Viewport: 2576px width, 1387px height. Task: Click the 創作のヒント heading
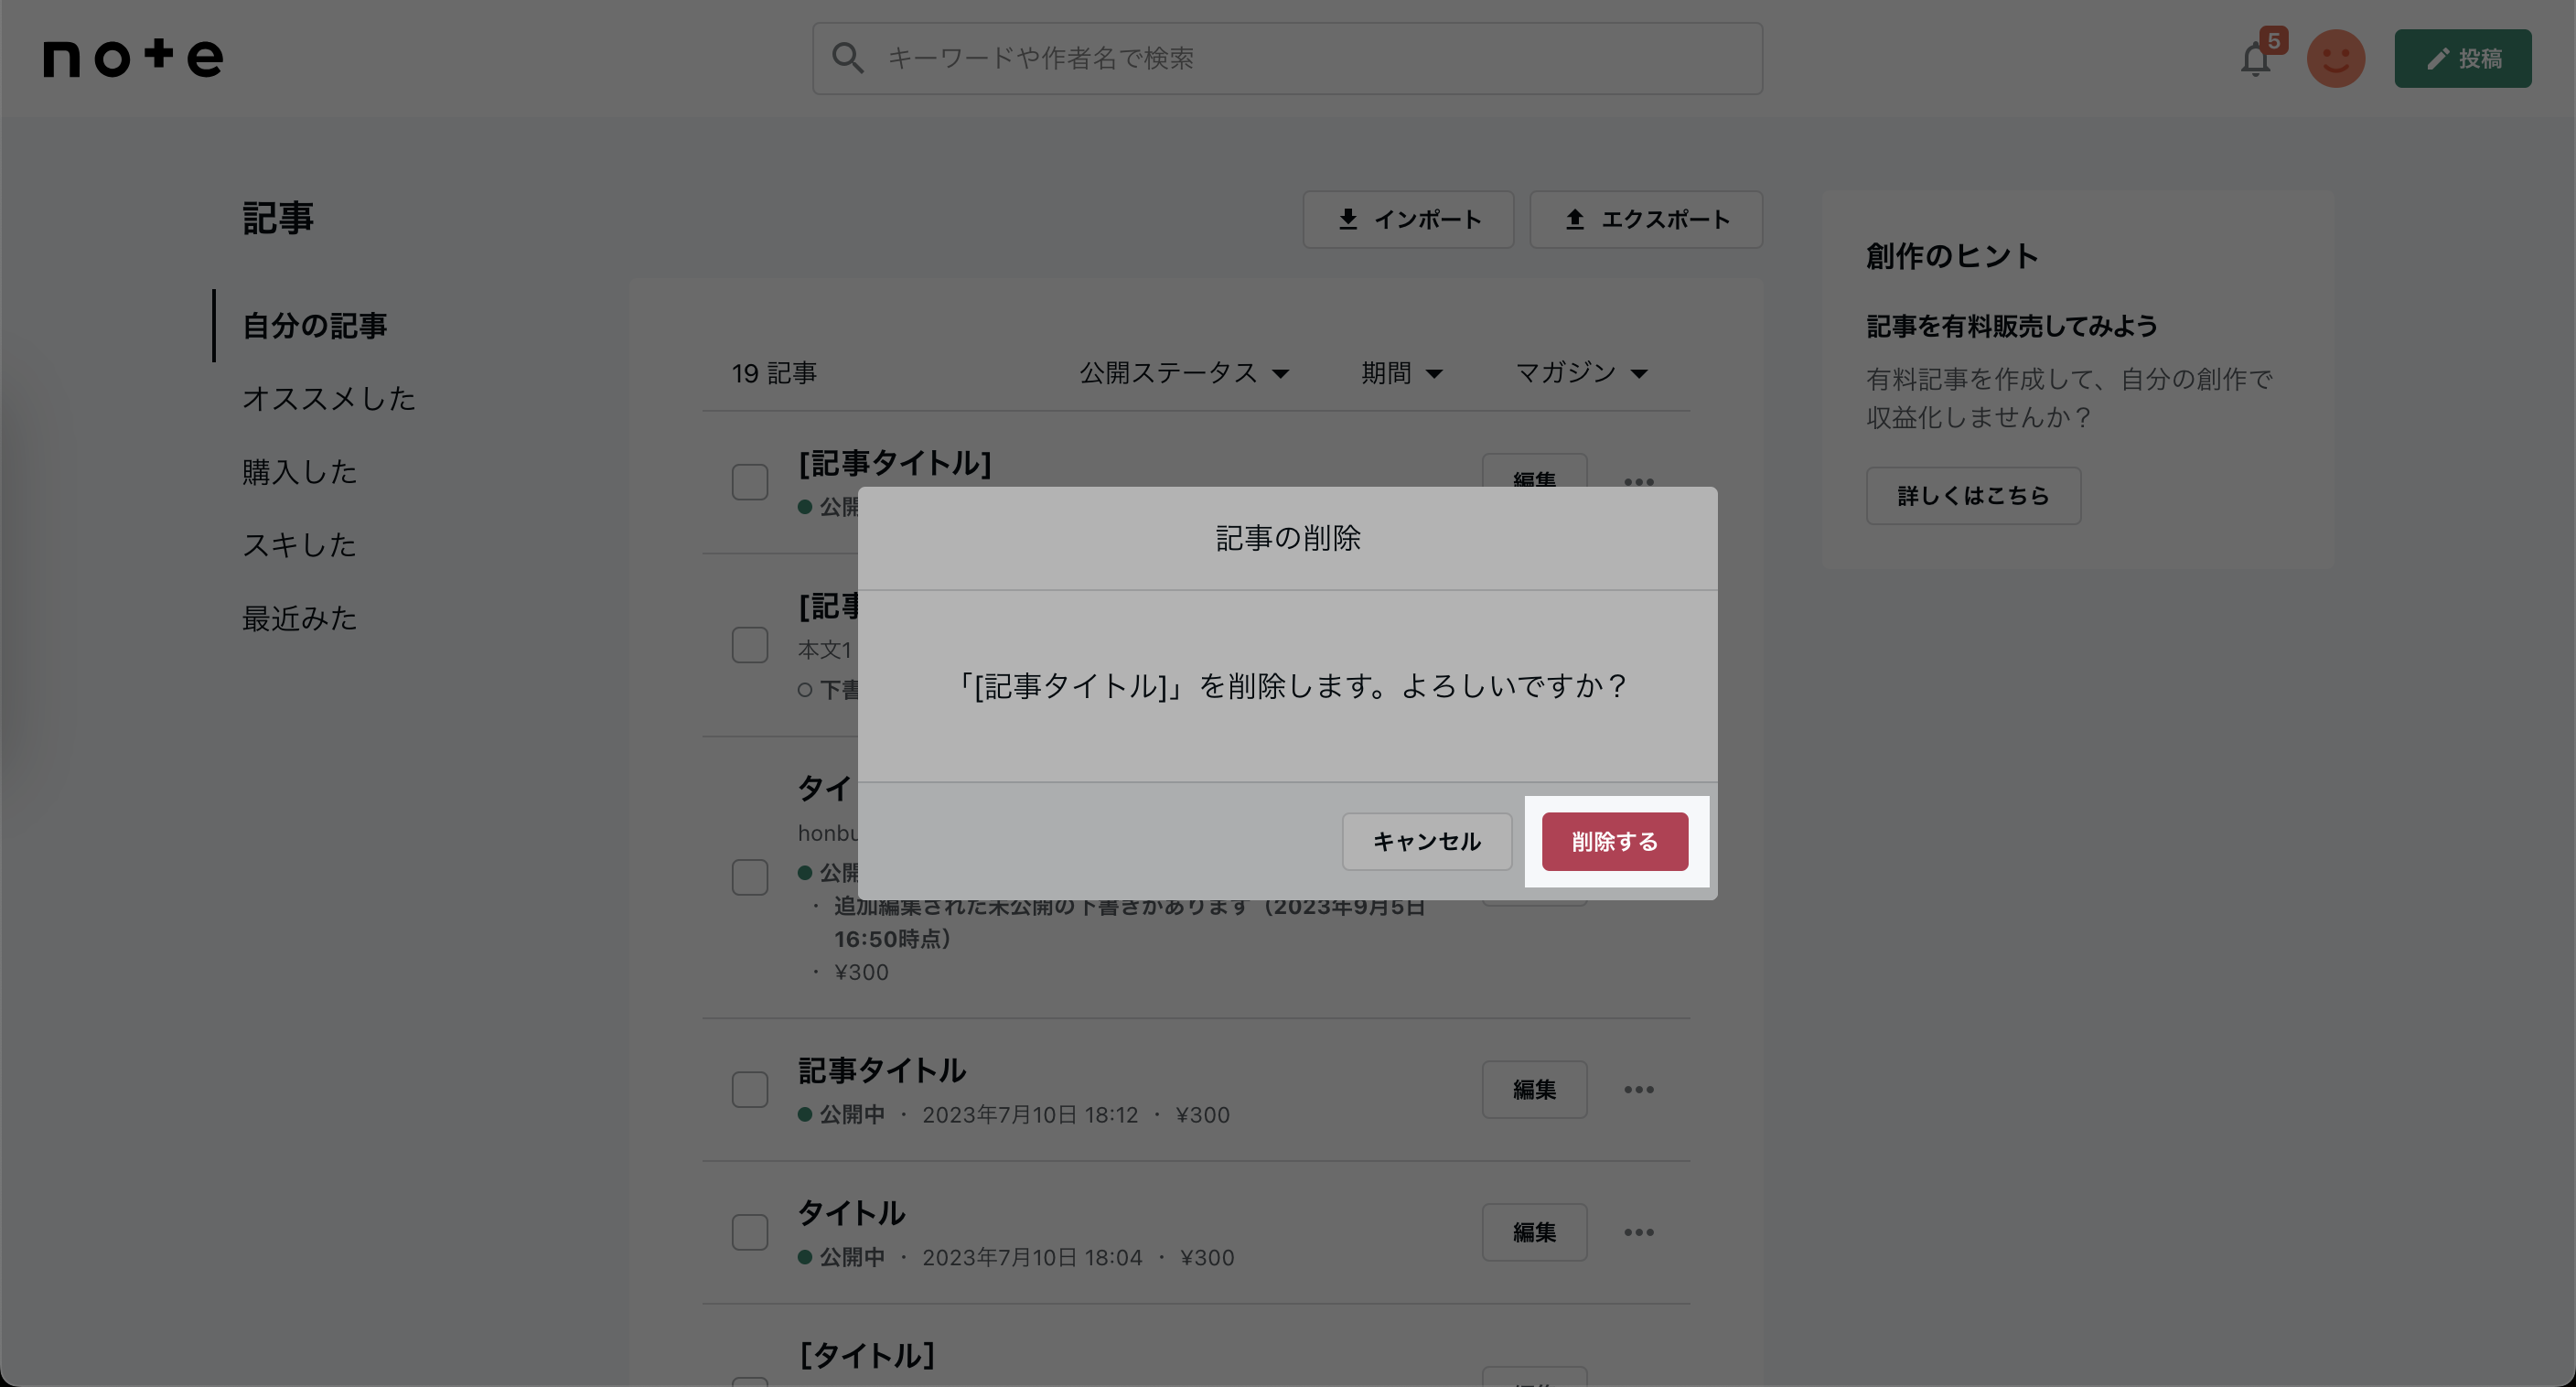[x=1952, y=256]
